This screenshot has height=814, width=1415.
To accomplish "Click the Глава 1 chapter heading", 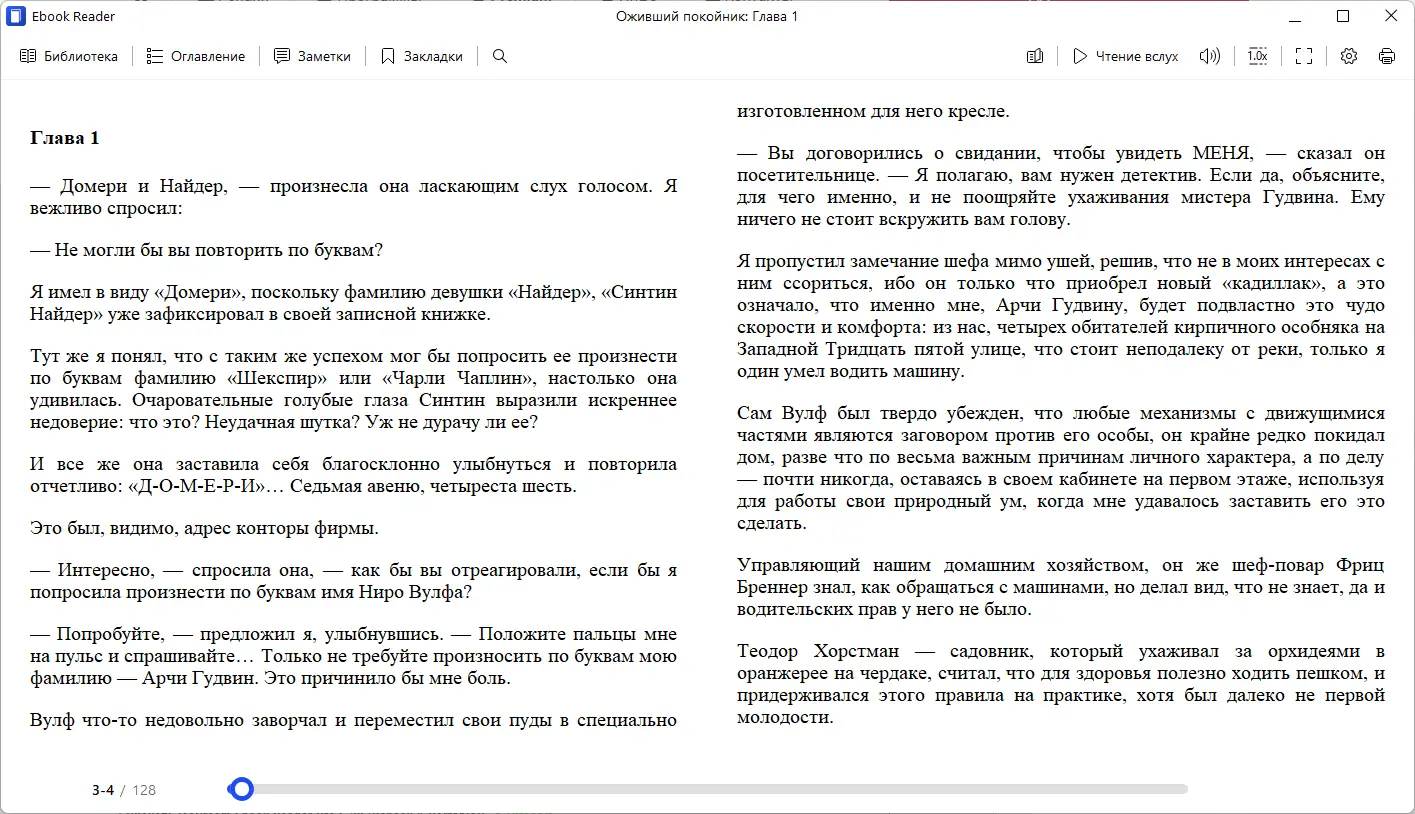I will (x=64, y=138).
